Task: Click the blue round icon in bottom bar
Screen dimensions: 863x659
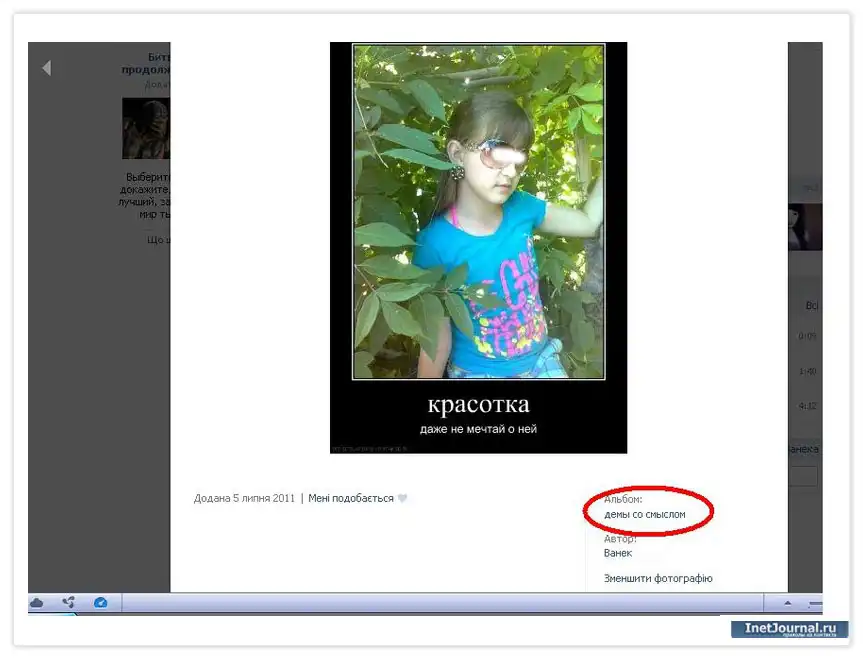Action: pyautogui.click(x=100, y=603)
